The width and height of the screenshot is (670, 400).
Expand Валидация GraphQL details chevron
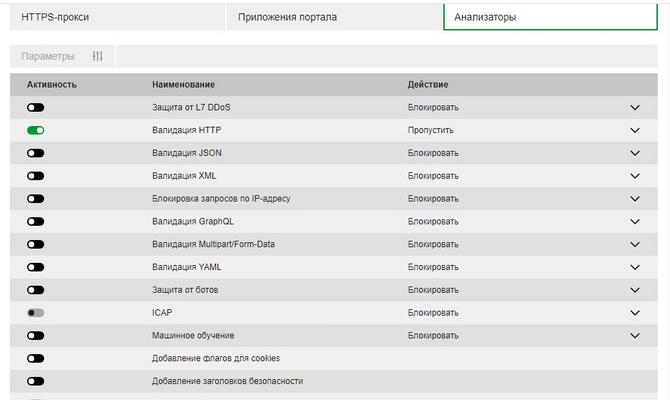634,221
